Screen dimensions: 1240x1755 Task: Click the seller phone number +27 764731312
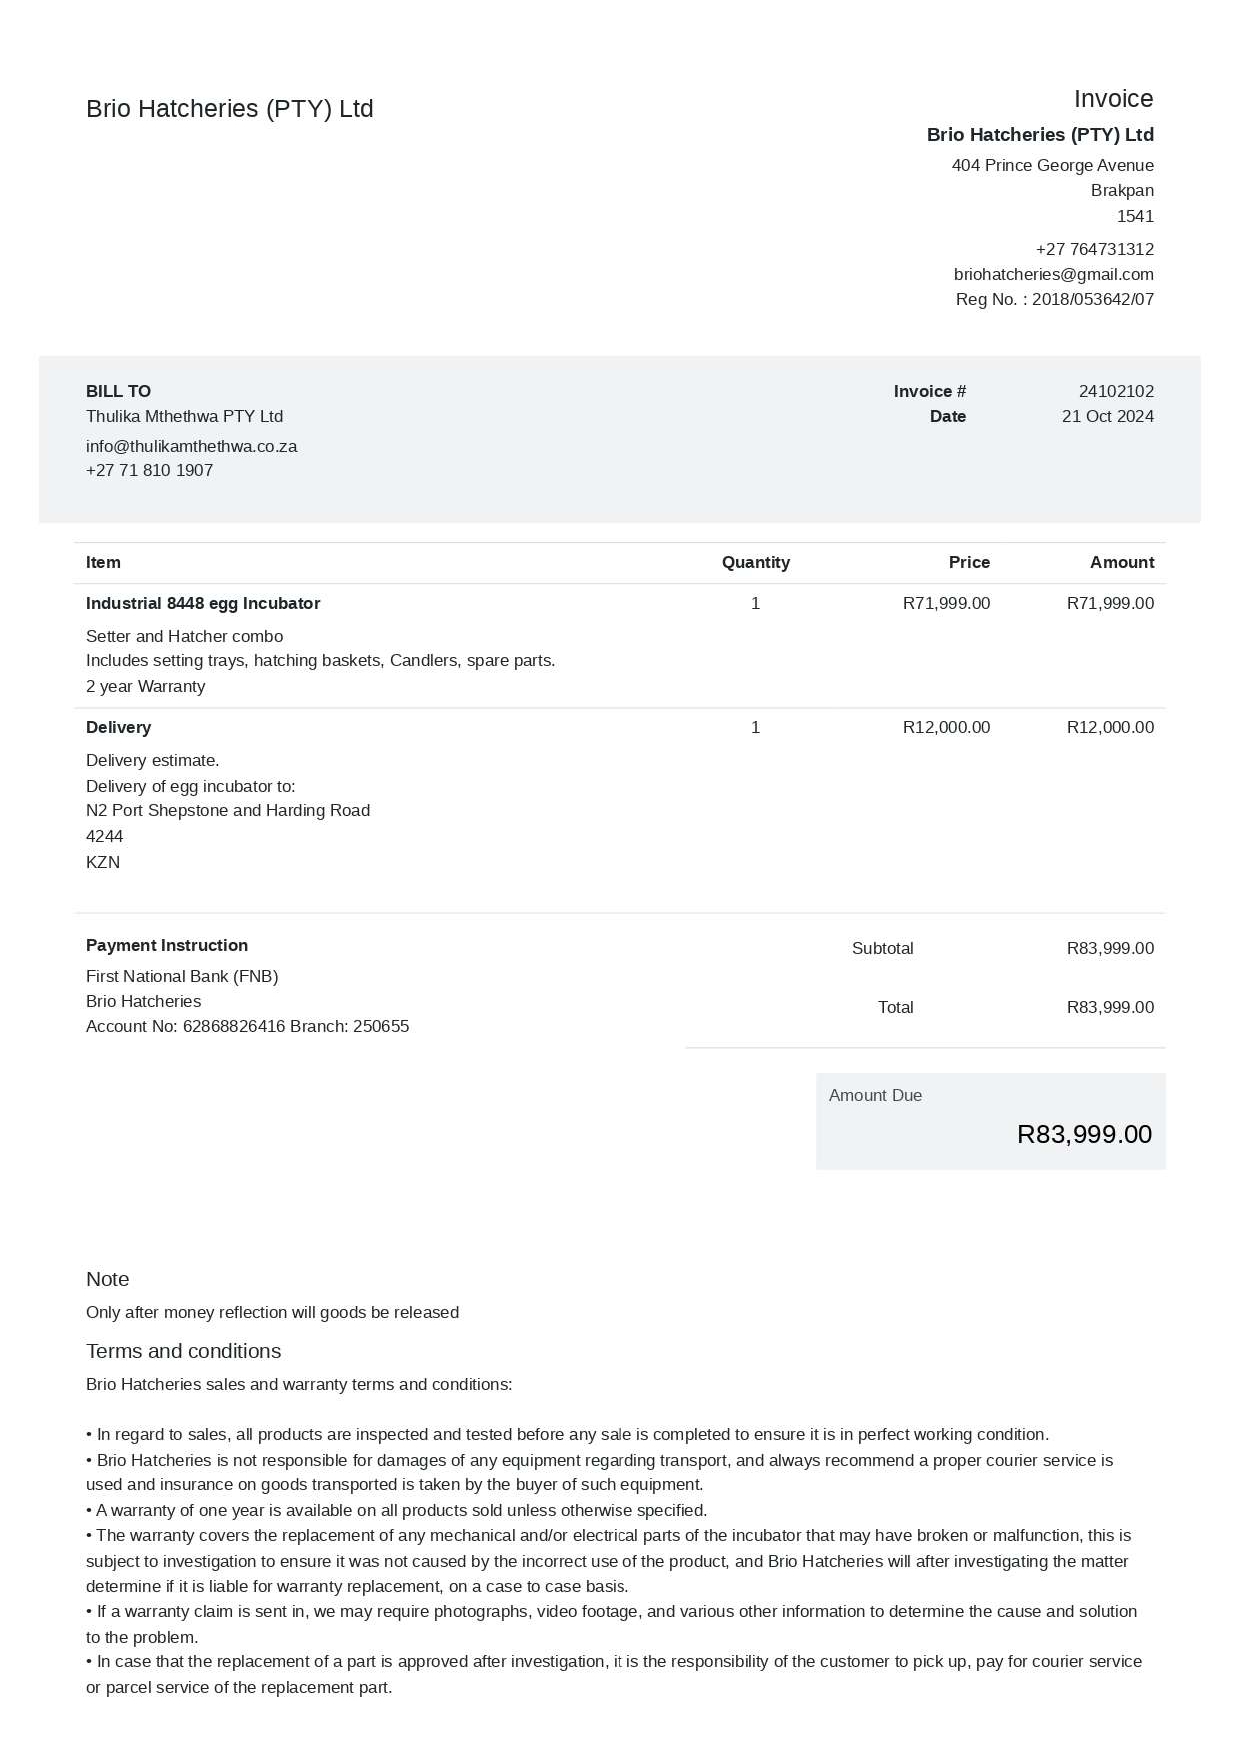[x=1094, y=249]
